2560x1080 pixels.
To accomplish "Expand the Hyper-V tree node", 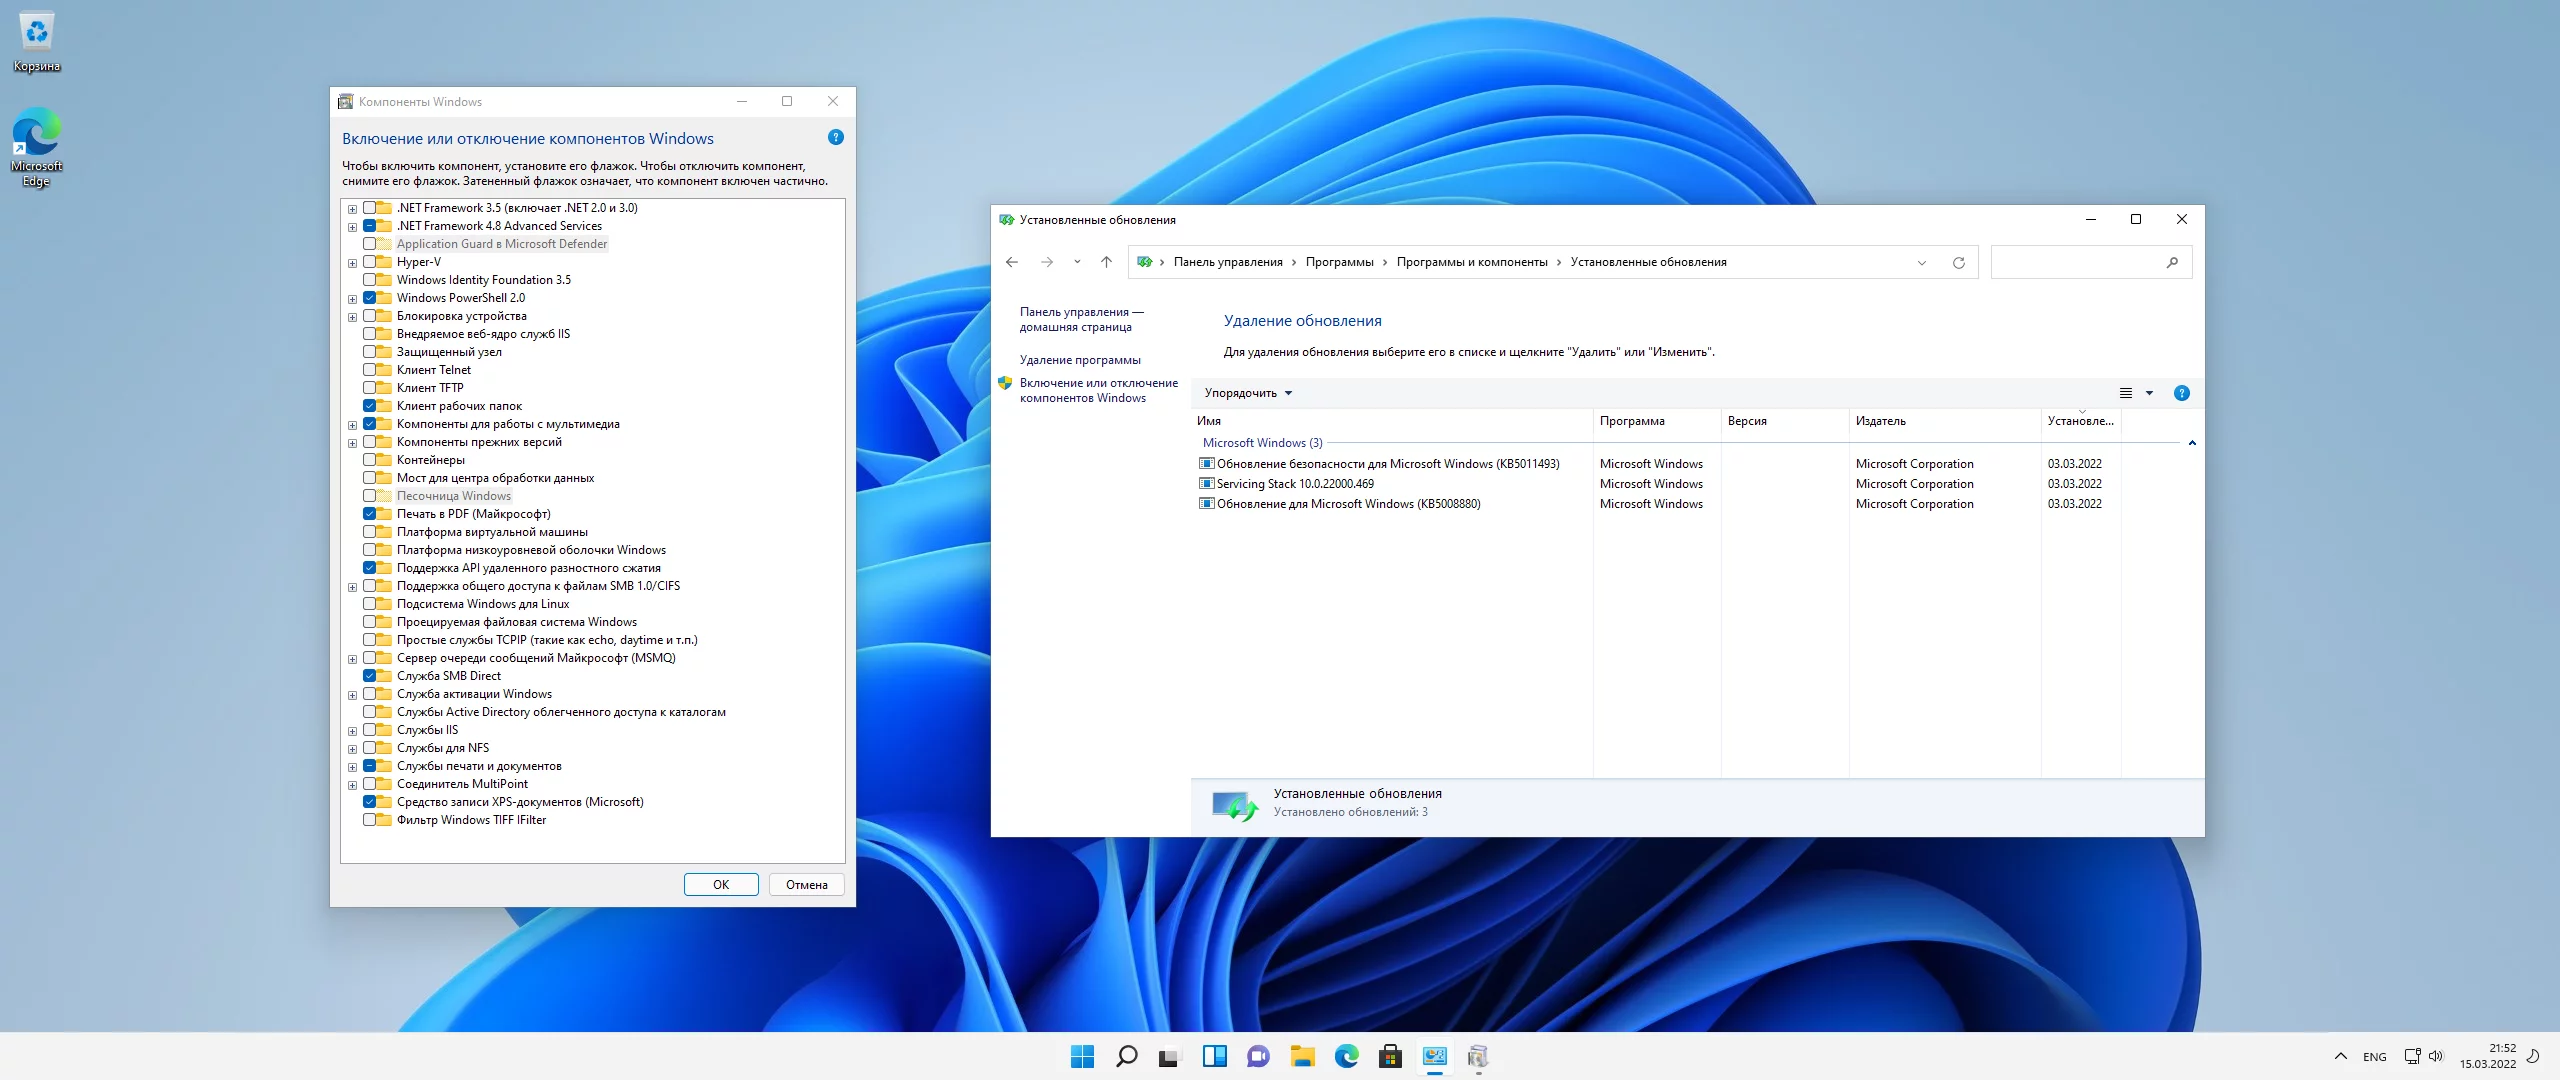I will 352,263.
